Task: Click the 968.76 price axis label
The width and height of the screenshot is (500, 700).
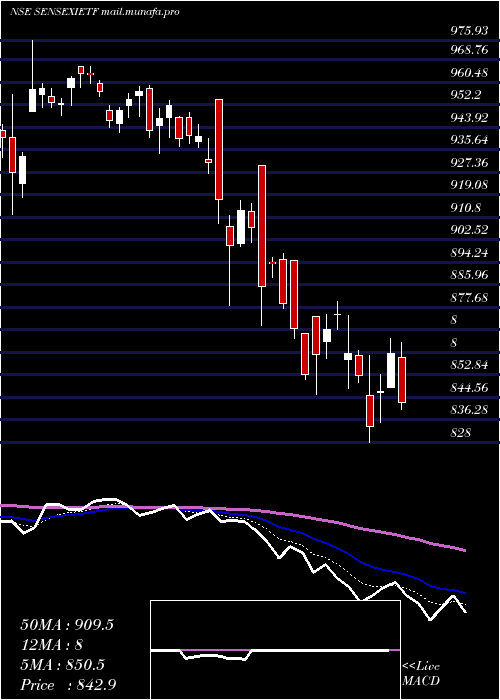Action: click(x=468, y=50)
